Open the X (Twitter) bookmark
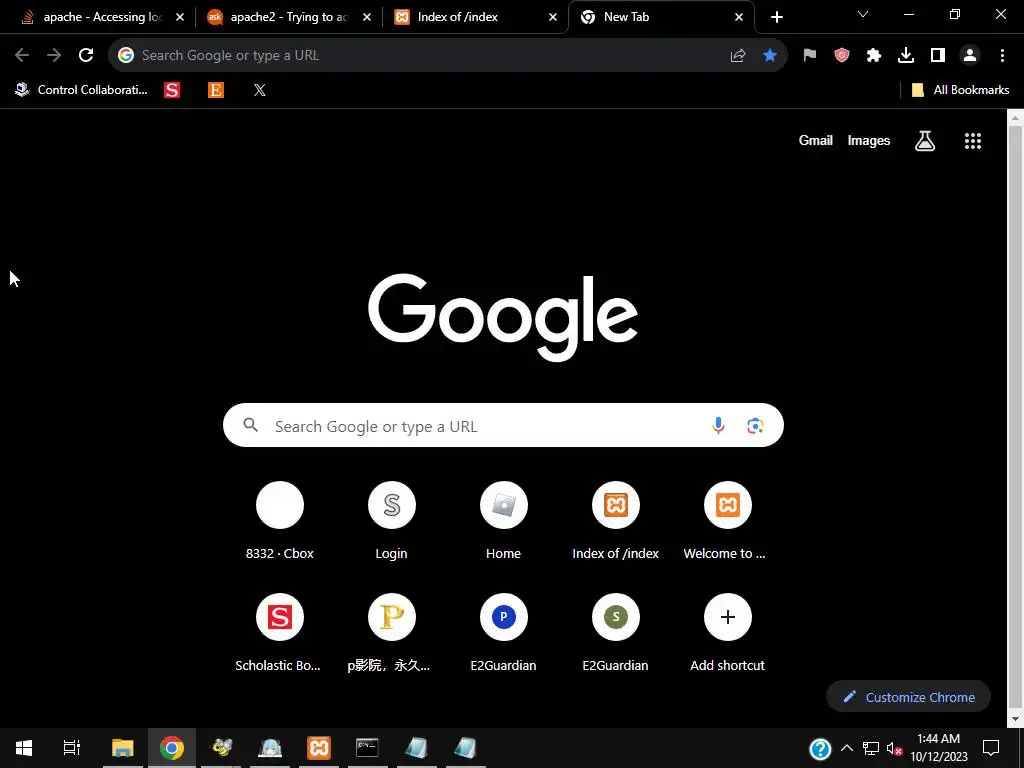This screenshot has width=1024, height=768. point(260,90)
